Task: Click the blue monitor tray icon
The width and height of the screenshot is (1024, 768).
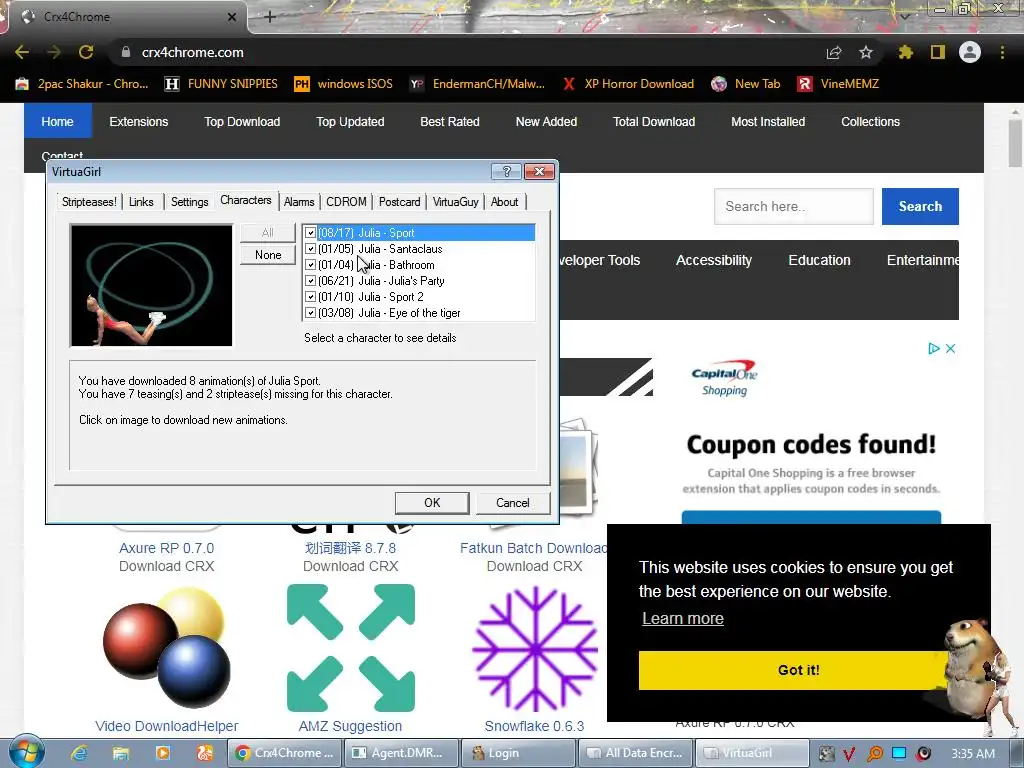Action: click(899, 753)
